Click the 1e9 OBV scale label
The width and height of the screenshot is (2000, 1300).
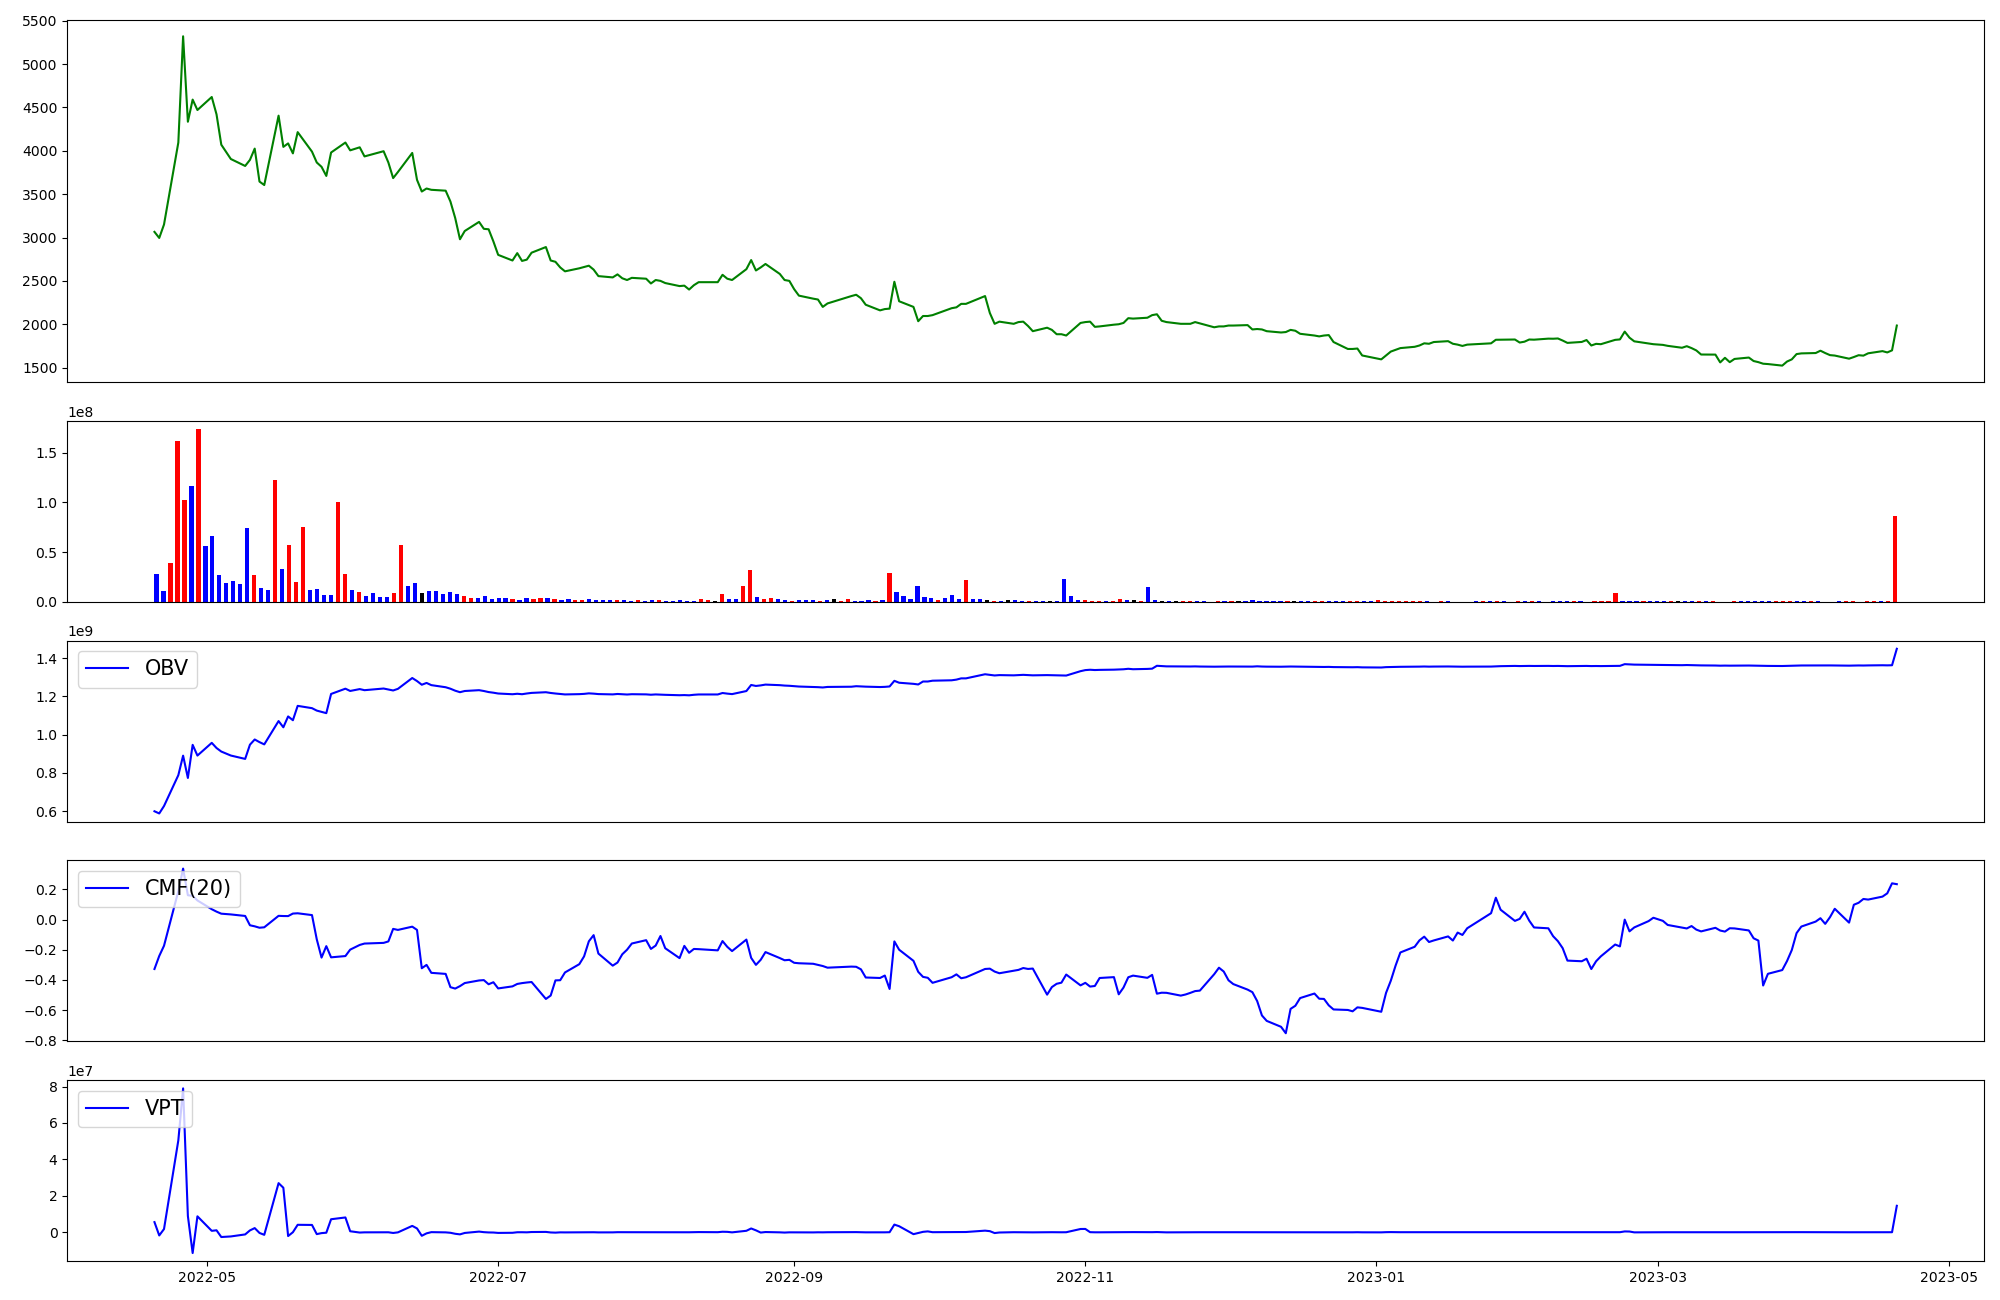(x=80, y=632)
